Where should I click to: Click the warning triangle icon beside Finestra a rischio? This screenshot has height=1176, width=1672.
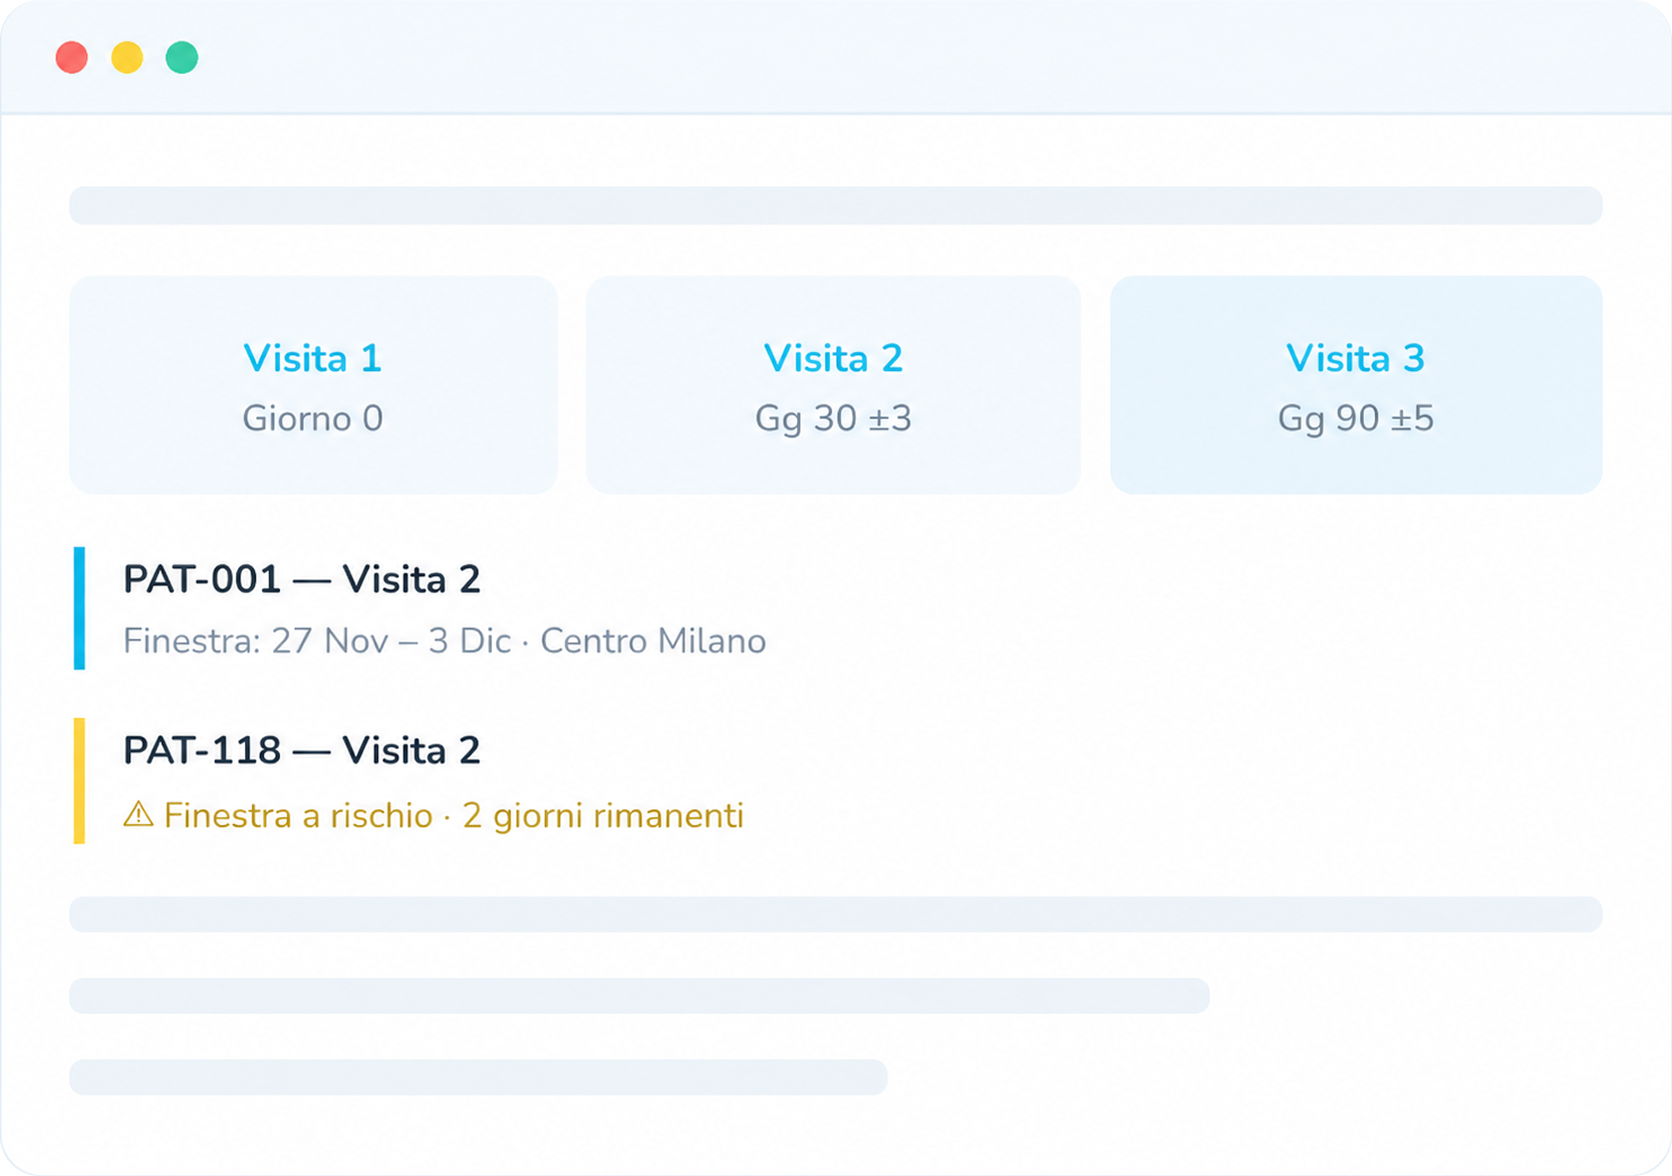click(138, 814)
